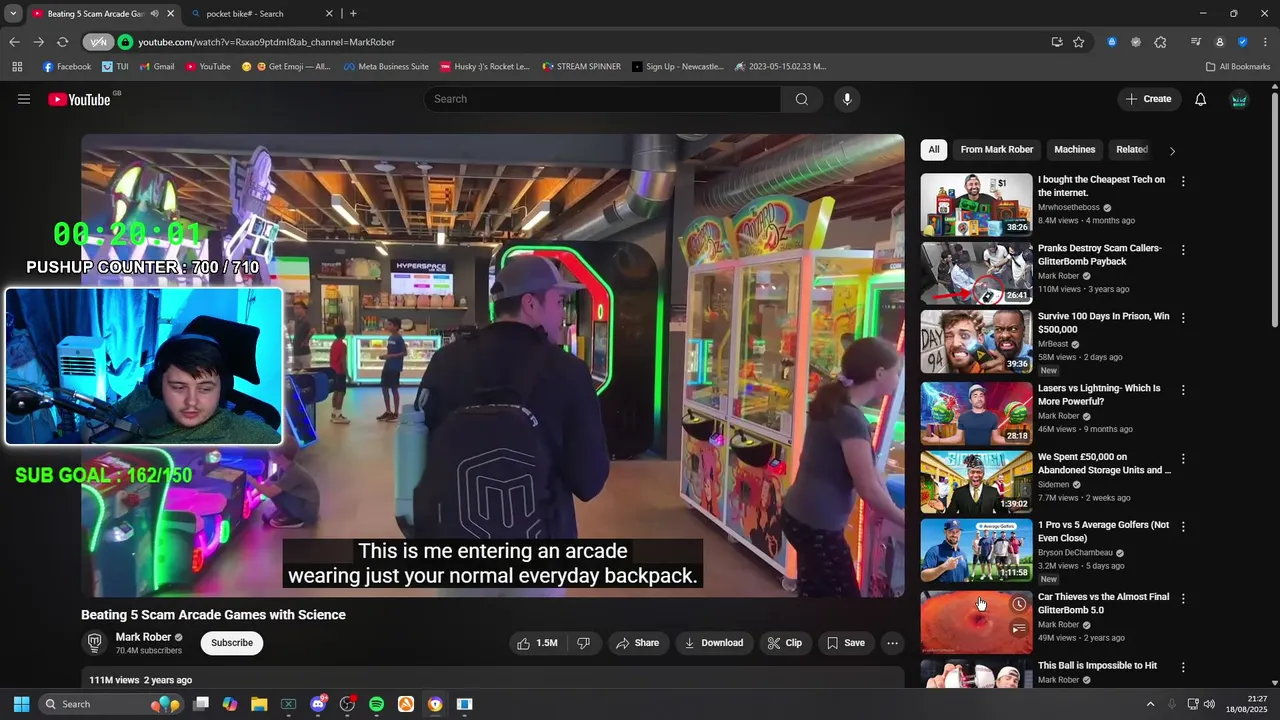Click the YouTube search input field
The height and width of the screenshot is (720, 1280).
[x=602, y=99]
